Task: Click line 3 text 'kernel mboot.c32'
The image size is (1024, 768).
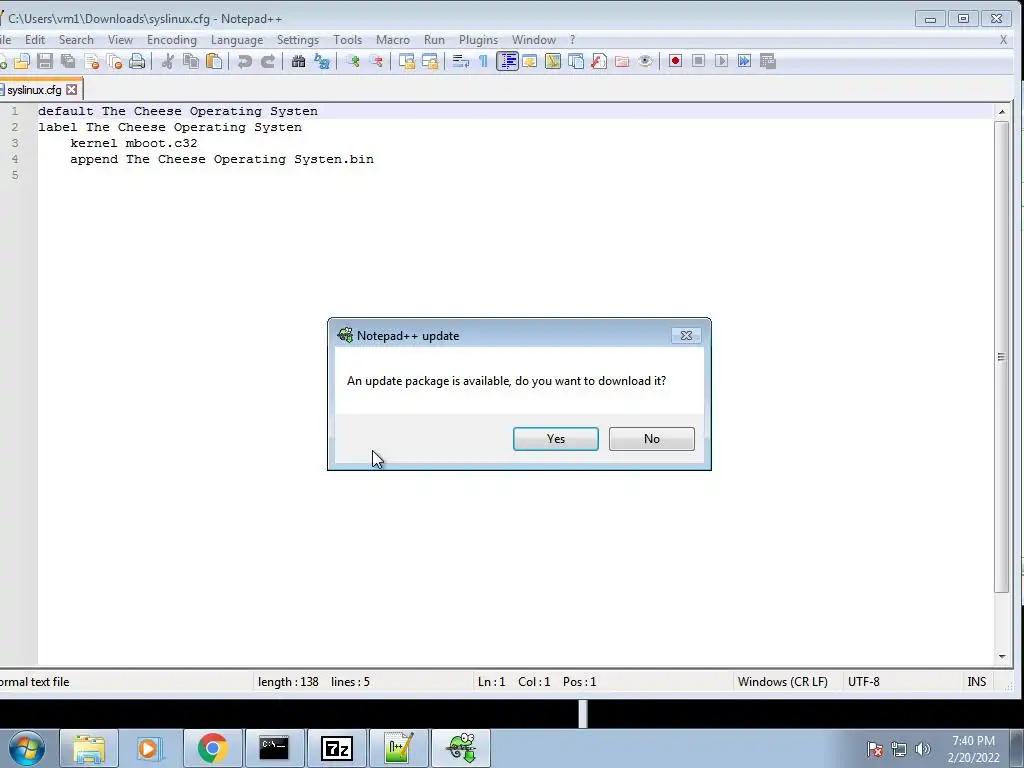Action: 134,143
